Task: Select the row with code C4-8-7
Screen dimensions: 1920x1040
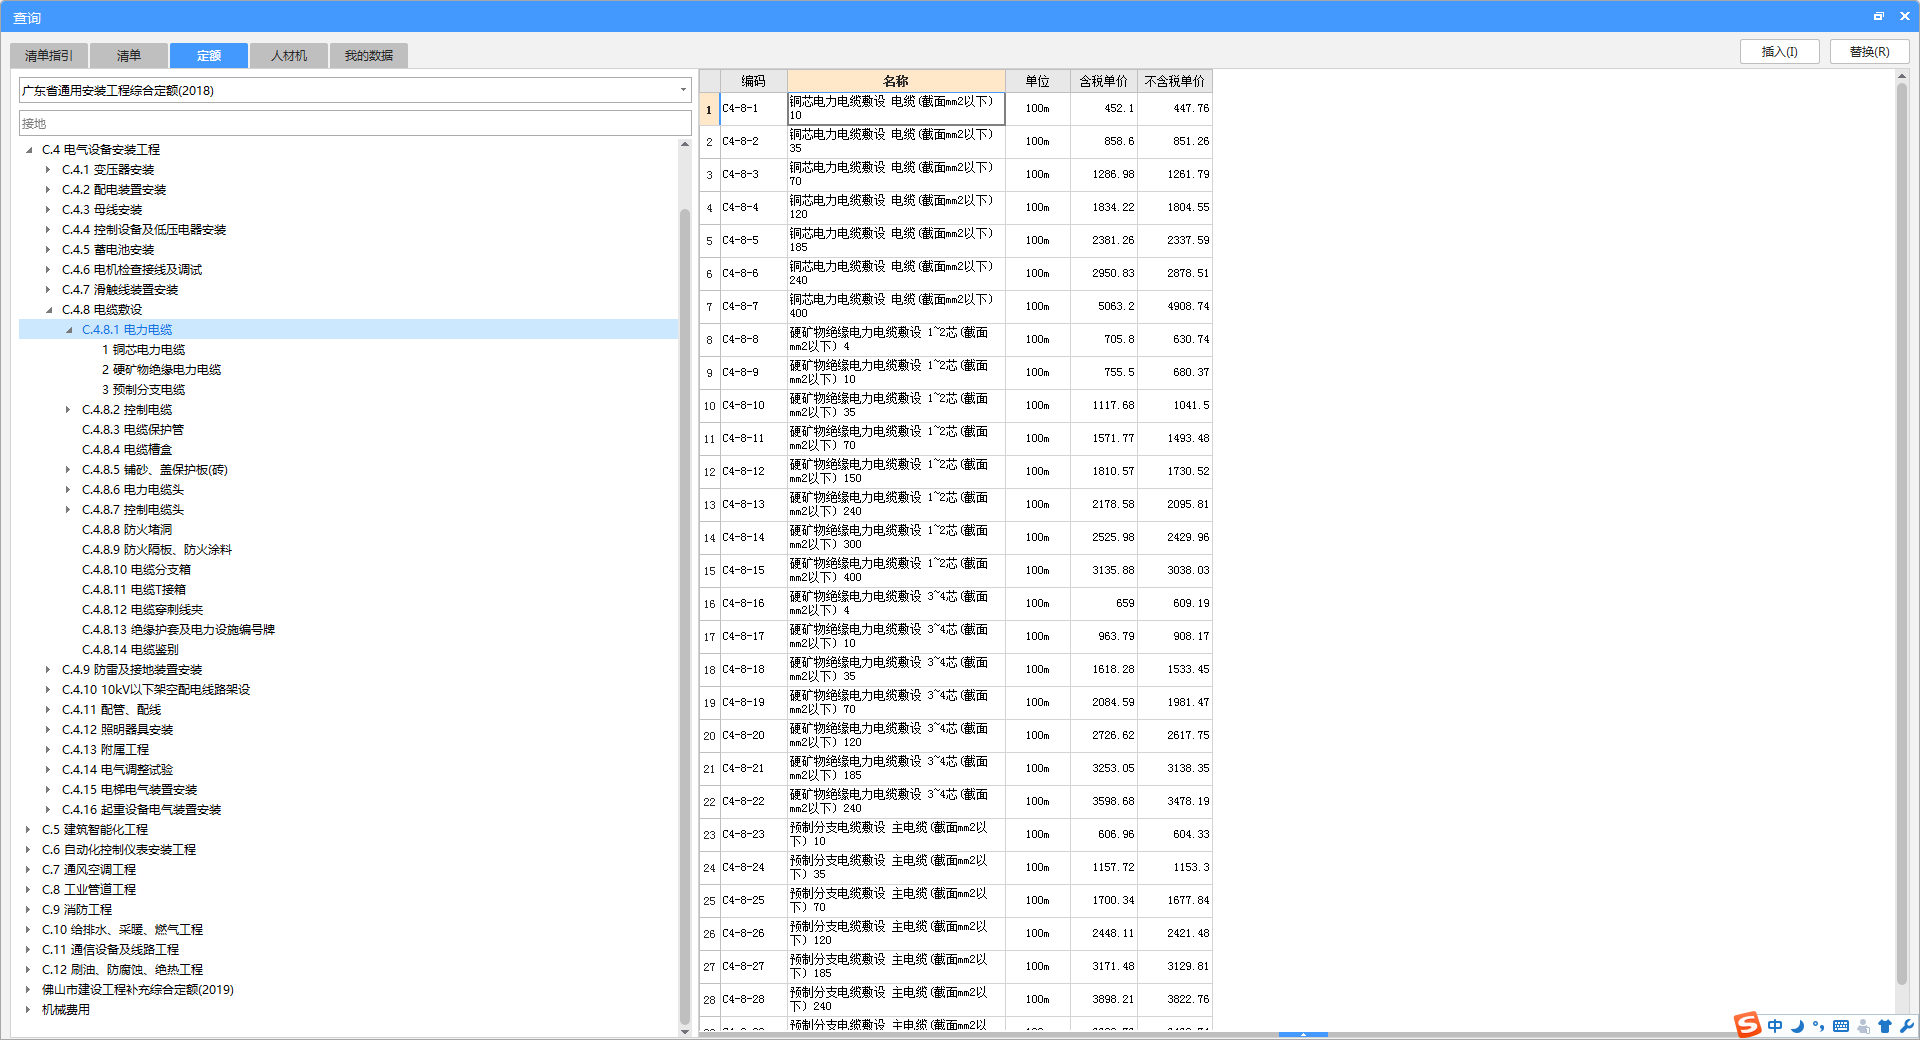Action: pyautogui.click(x=956, y=307)
